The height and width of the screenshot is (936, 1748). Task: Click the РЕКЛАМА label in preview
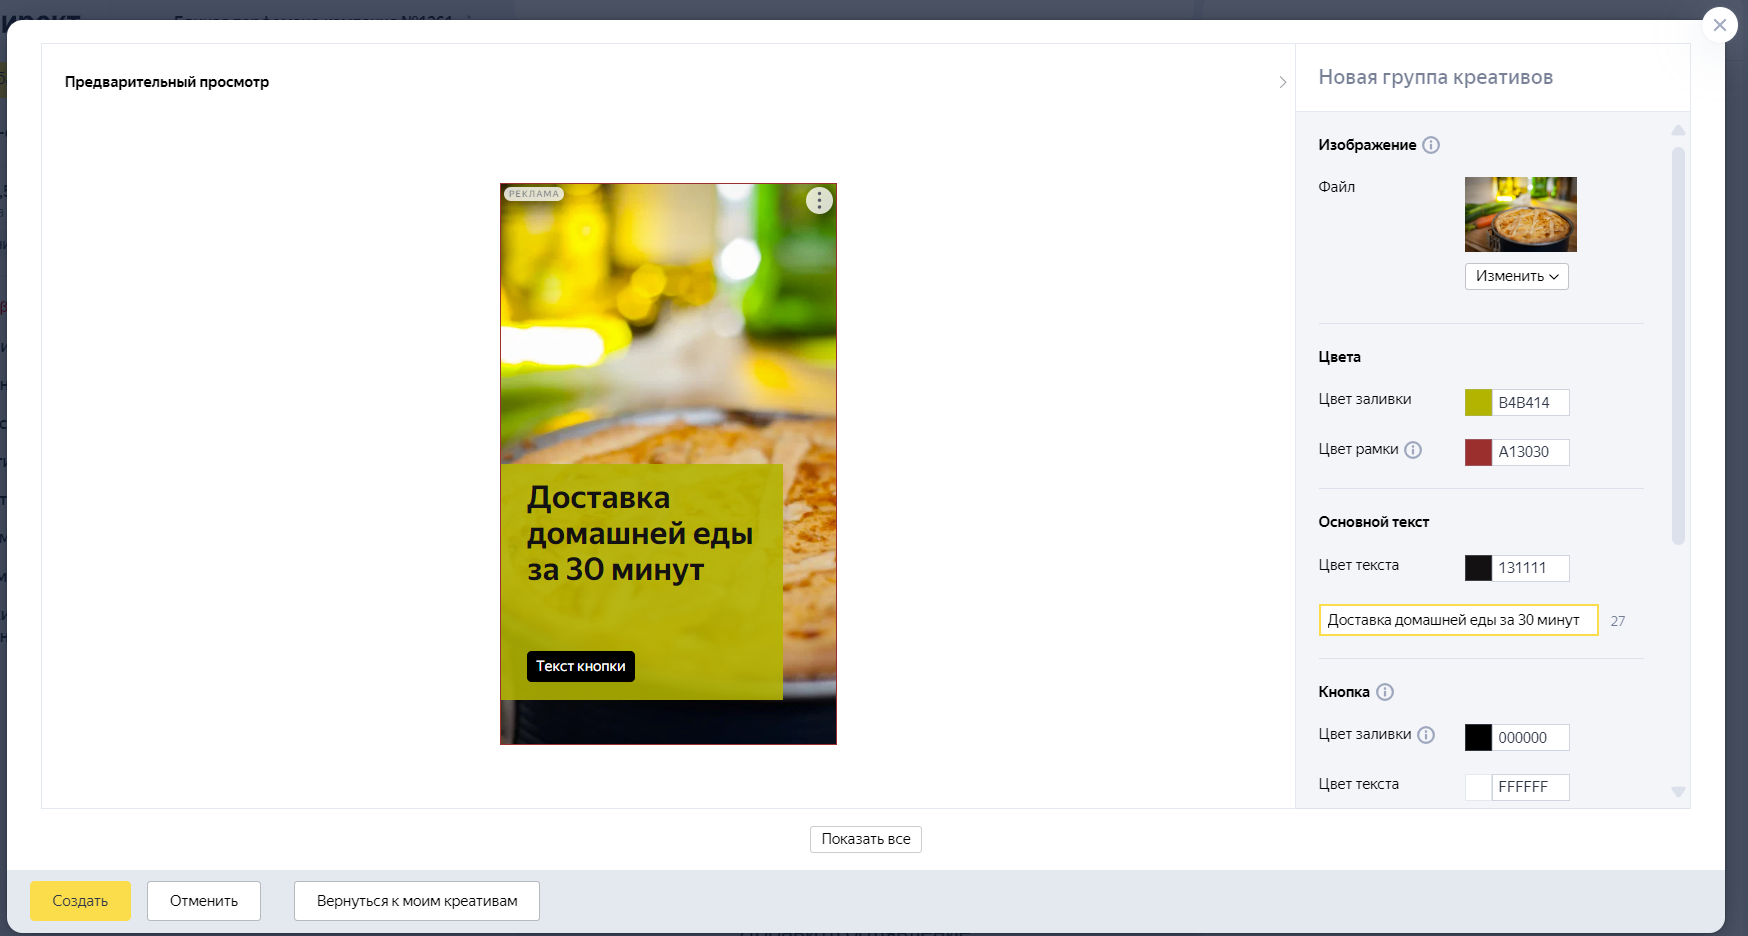[534, 194]
